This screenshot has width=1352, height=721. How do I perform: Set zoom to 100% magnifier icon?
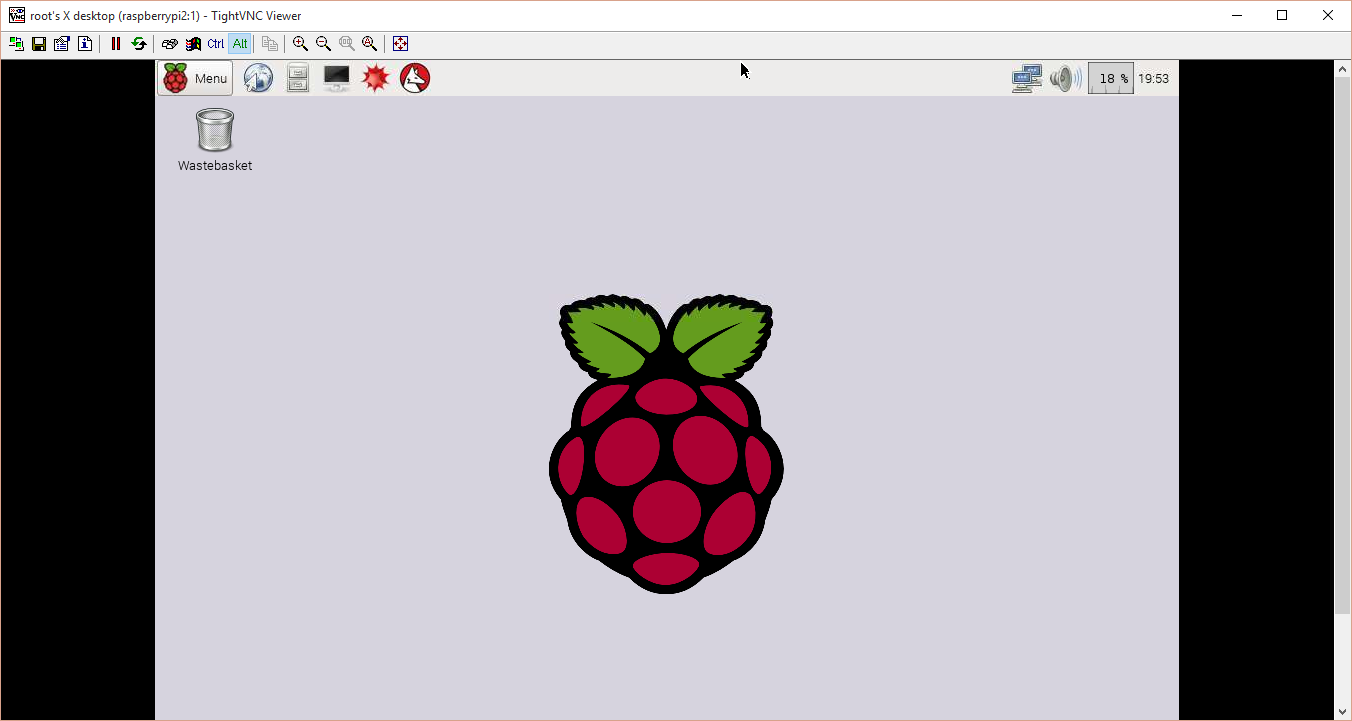(x=346, y=44)
